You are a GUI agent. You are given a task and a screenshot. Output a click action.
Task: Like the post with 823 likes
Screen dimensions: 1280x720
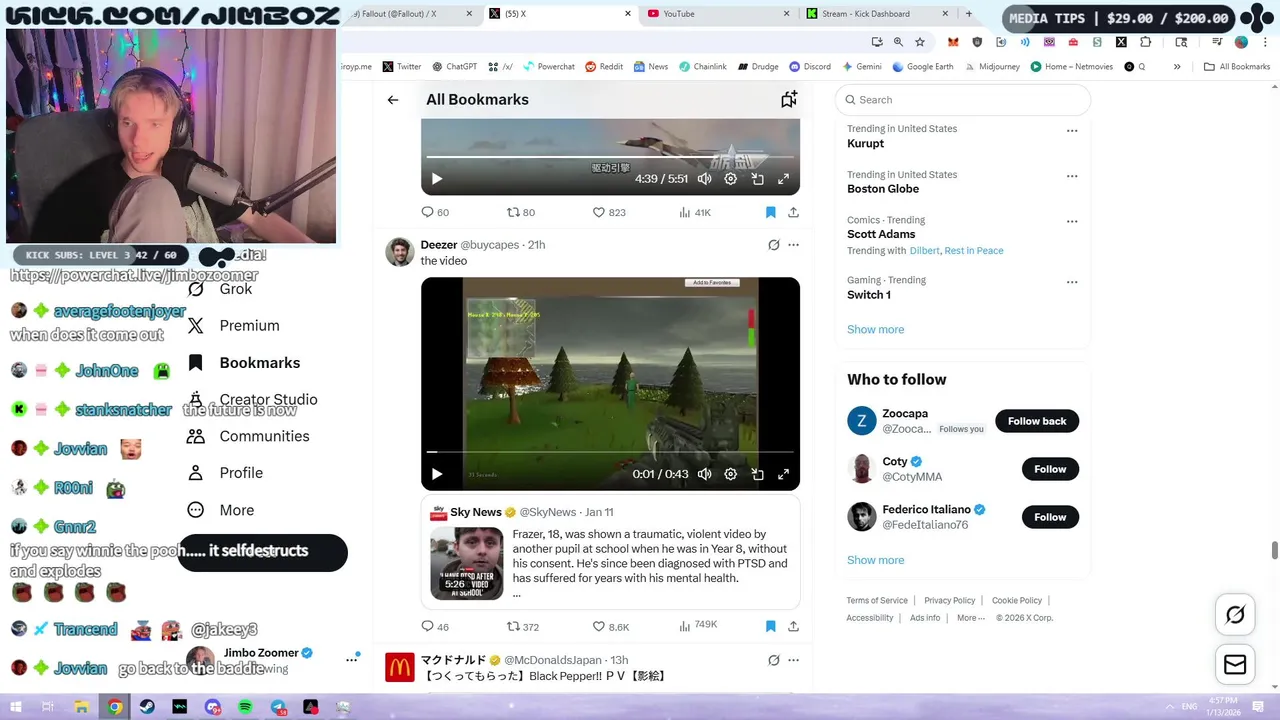click(x=609, y=212)
